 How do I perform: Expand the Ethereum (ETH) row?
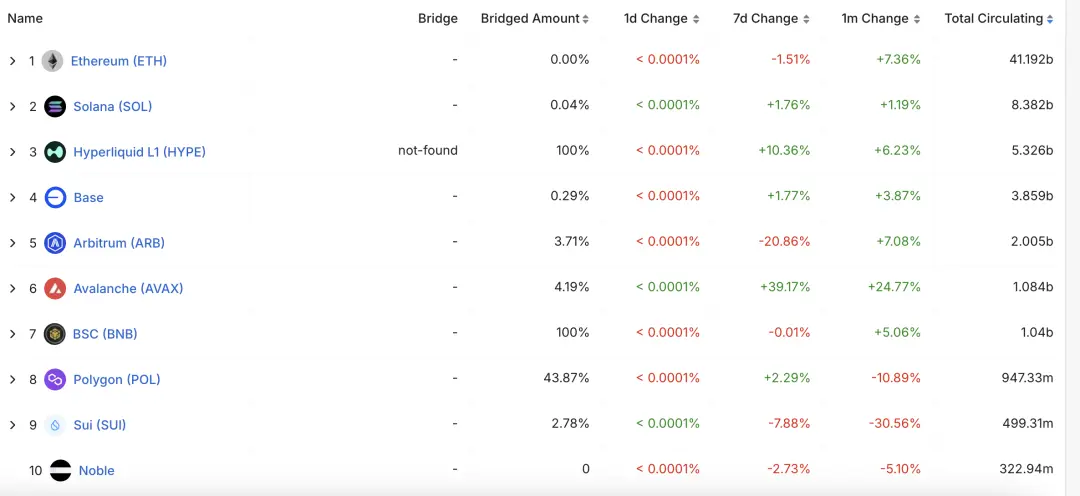[13, 61]
